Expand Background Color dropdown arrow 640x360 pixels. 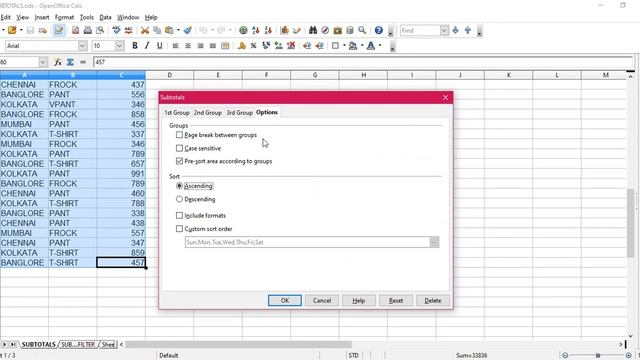[362, 46]
